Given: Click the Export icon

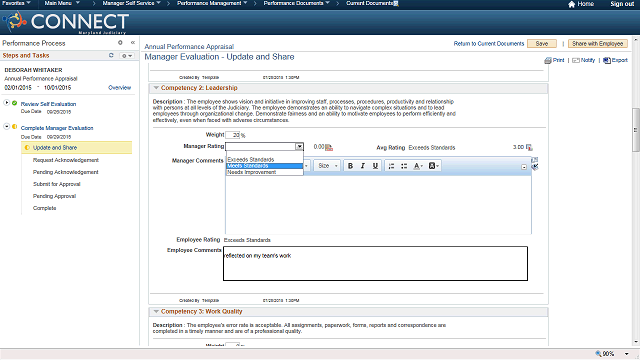Looking at the screenshot, I should click(607, 60).
